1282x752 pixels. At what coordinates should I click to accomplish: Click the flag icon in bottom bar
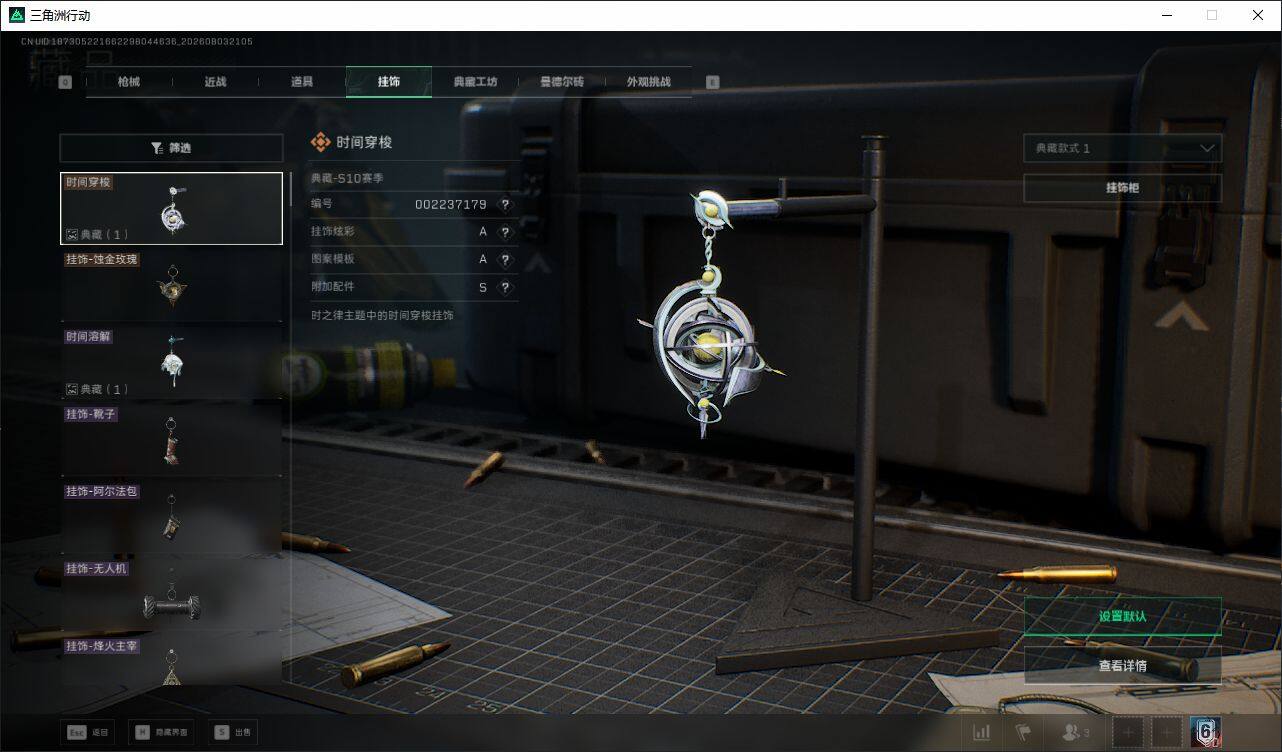coord(1023,733)
